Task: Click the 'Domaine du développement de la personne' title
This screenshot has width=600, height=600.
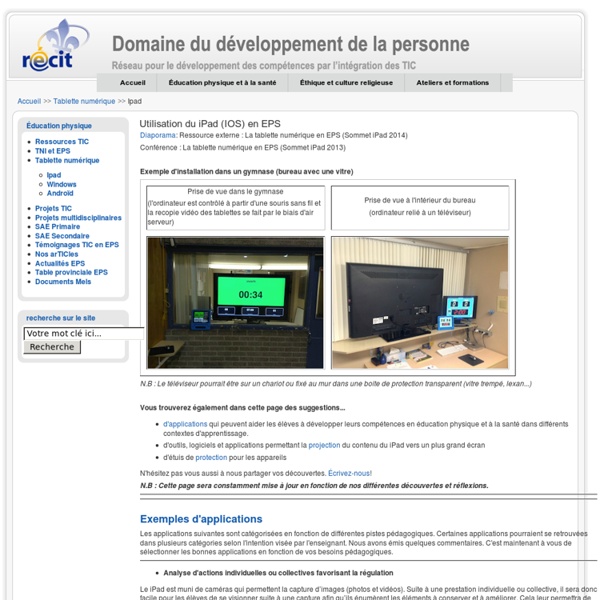Action: pyautogui.click(x=290, y=44)
